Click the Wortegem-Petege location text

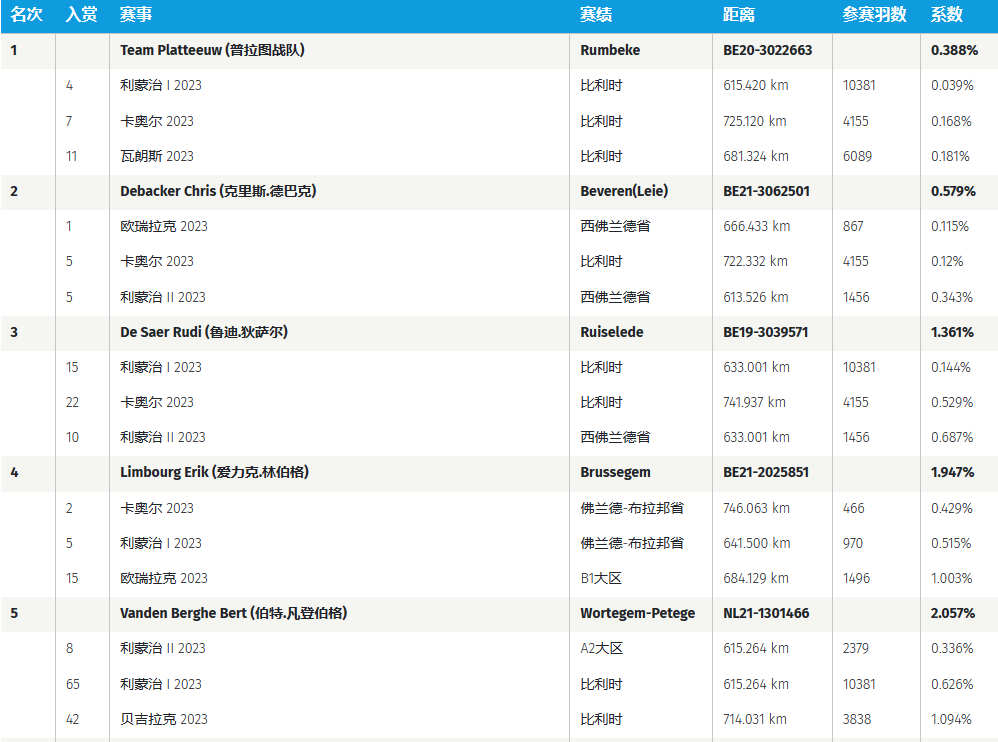coord(637,613)
